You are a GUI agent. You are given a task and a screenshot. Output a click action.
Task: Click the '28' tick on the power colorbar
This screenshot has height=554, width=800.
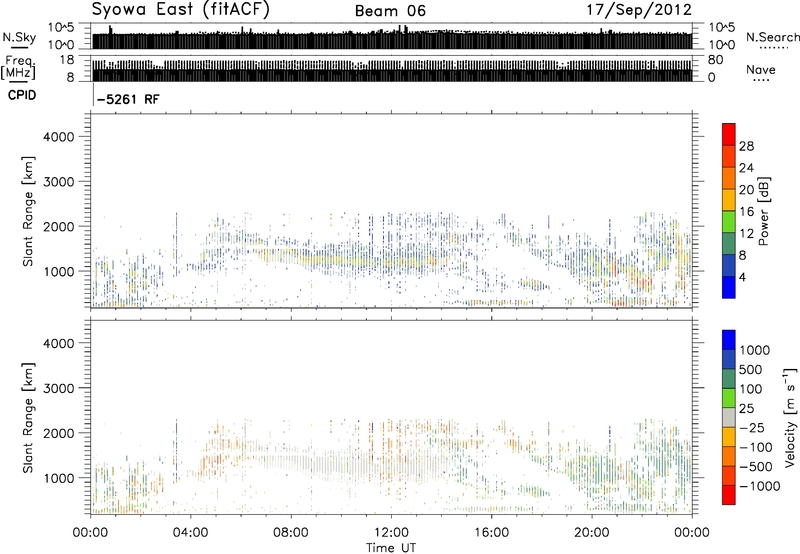[746, 146]
